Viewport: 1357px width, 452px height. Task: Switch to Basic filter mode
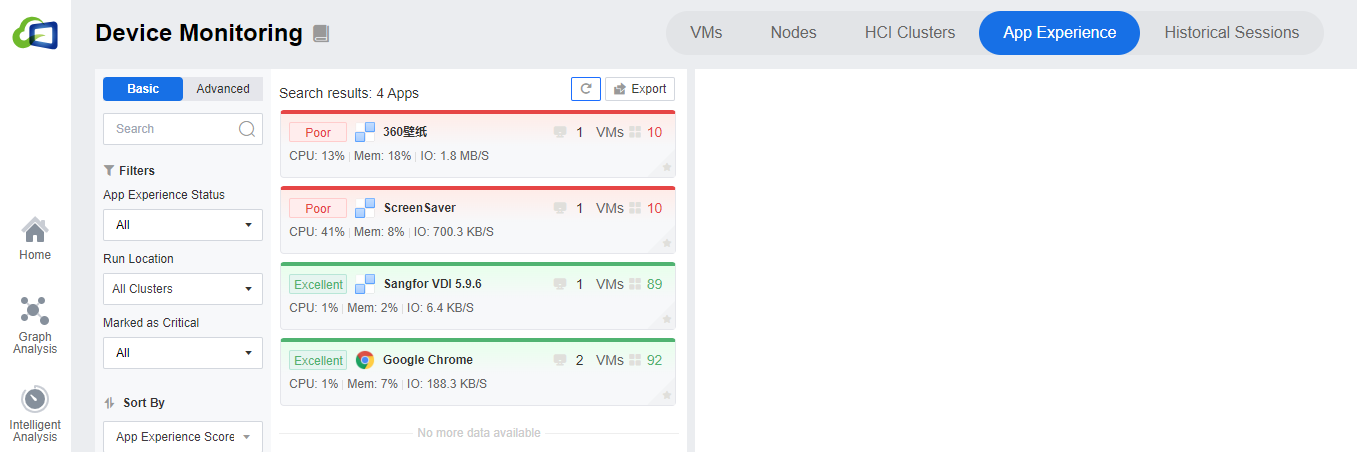pos(143,89)
